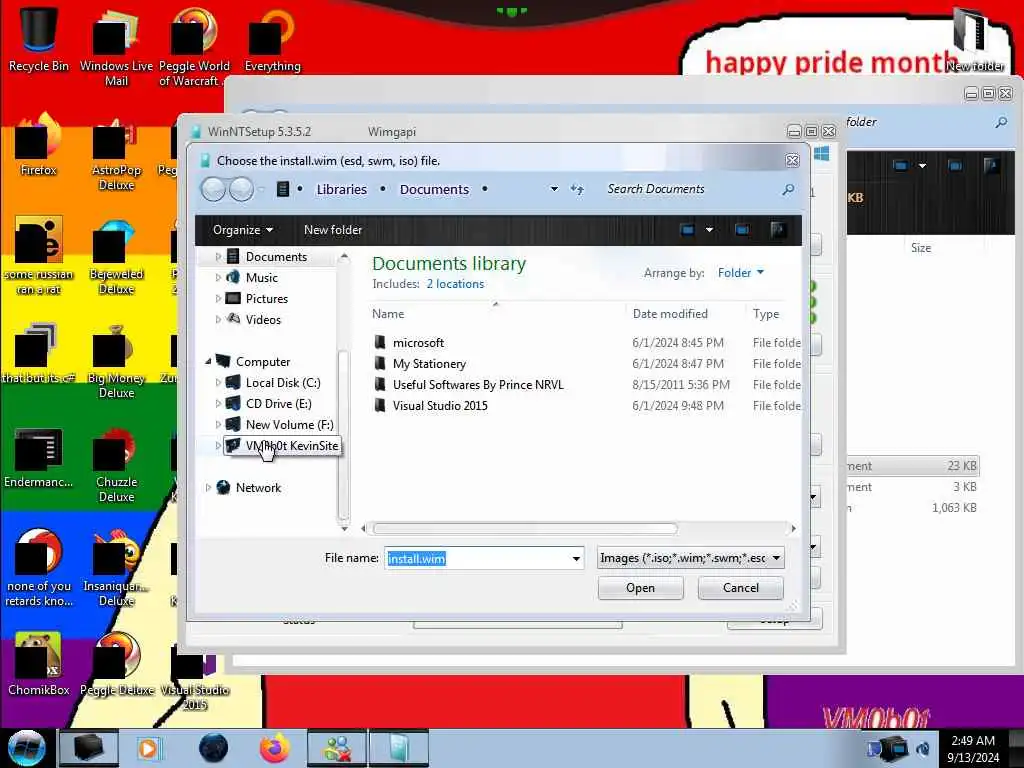The height and width of the screenshot is (768, 1024).
Task: Open Peggle World of Warcraft desktop icon
Action: pyautogui.click(x=194, y=46)
